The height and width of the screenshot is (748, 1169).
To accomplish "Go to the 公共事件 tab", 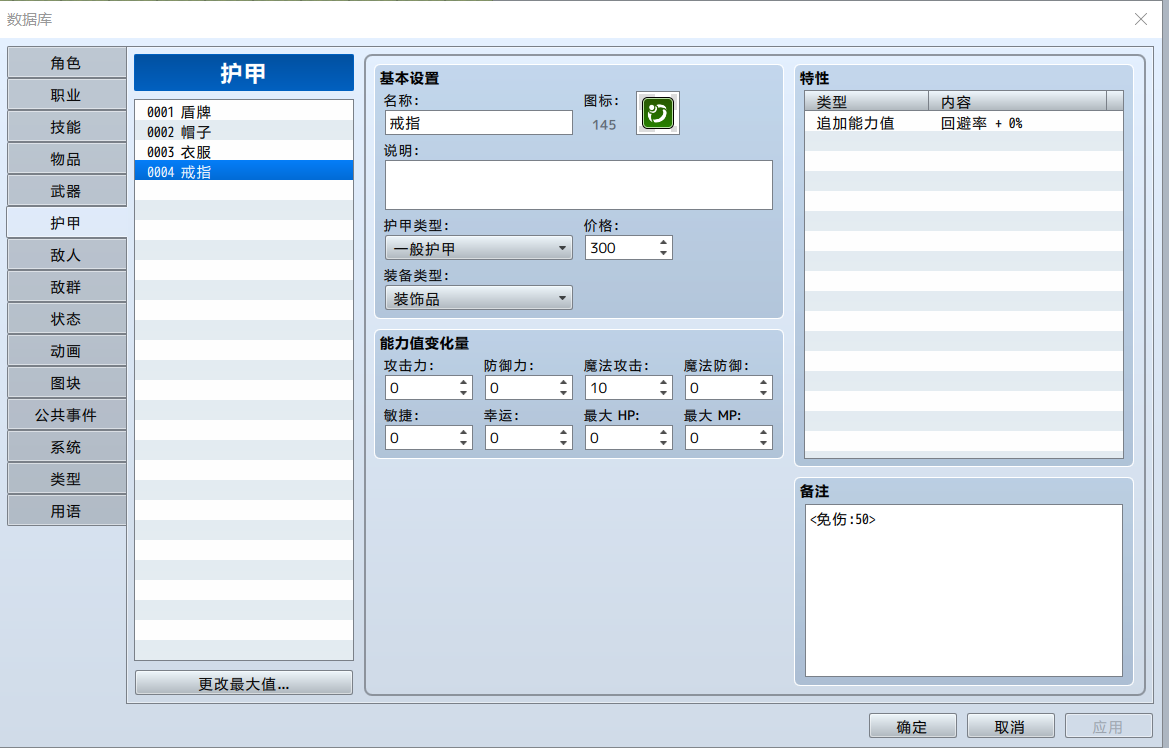I will pos(66,415).
